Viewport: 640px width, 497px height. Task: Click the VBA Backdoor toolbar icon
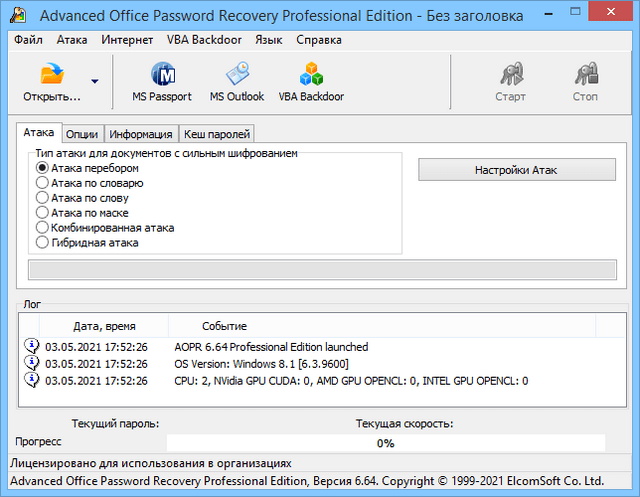coord(311,75)
